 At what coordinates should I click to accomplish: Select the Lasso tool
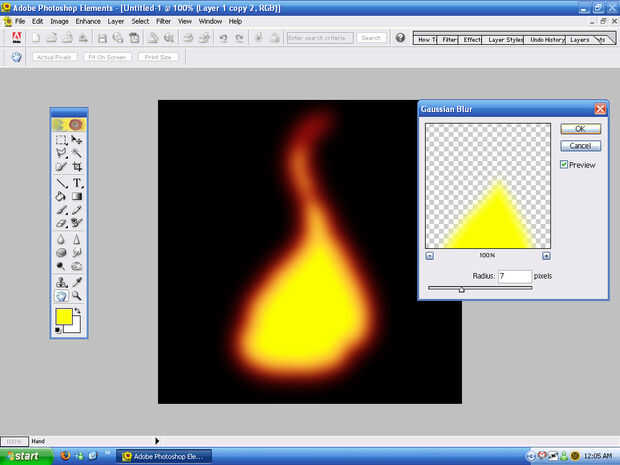coord(61,153)
